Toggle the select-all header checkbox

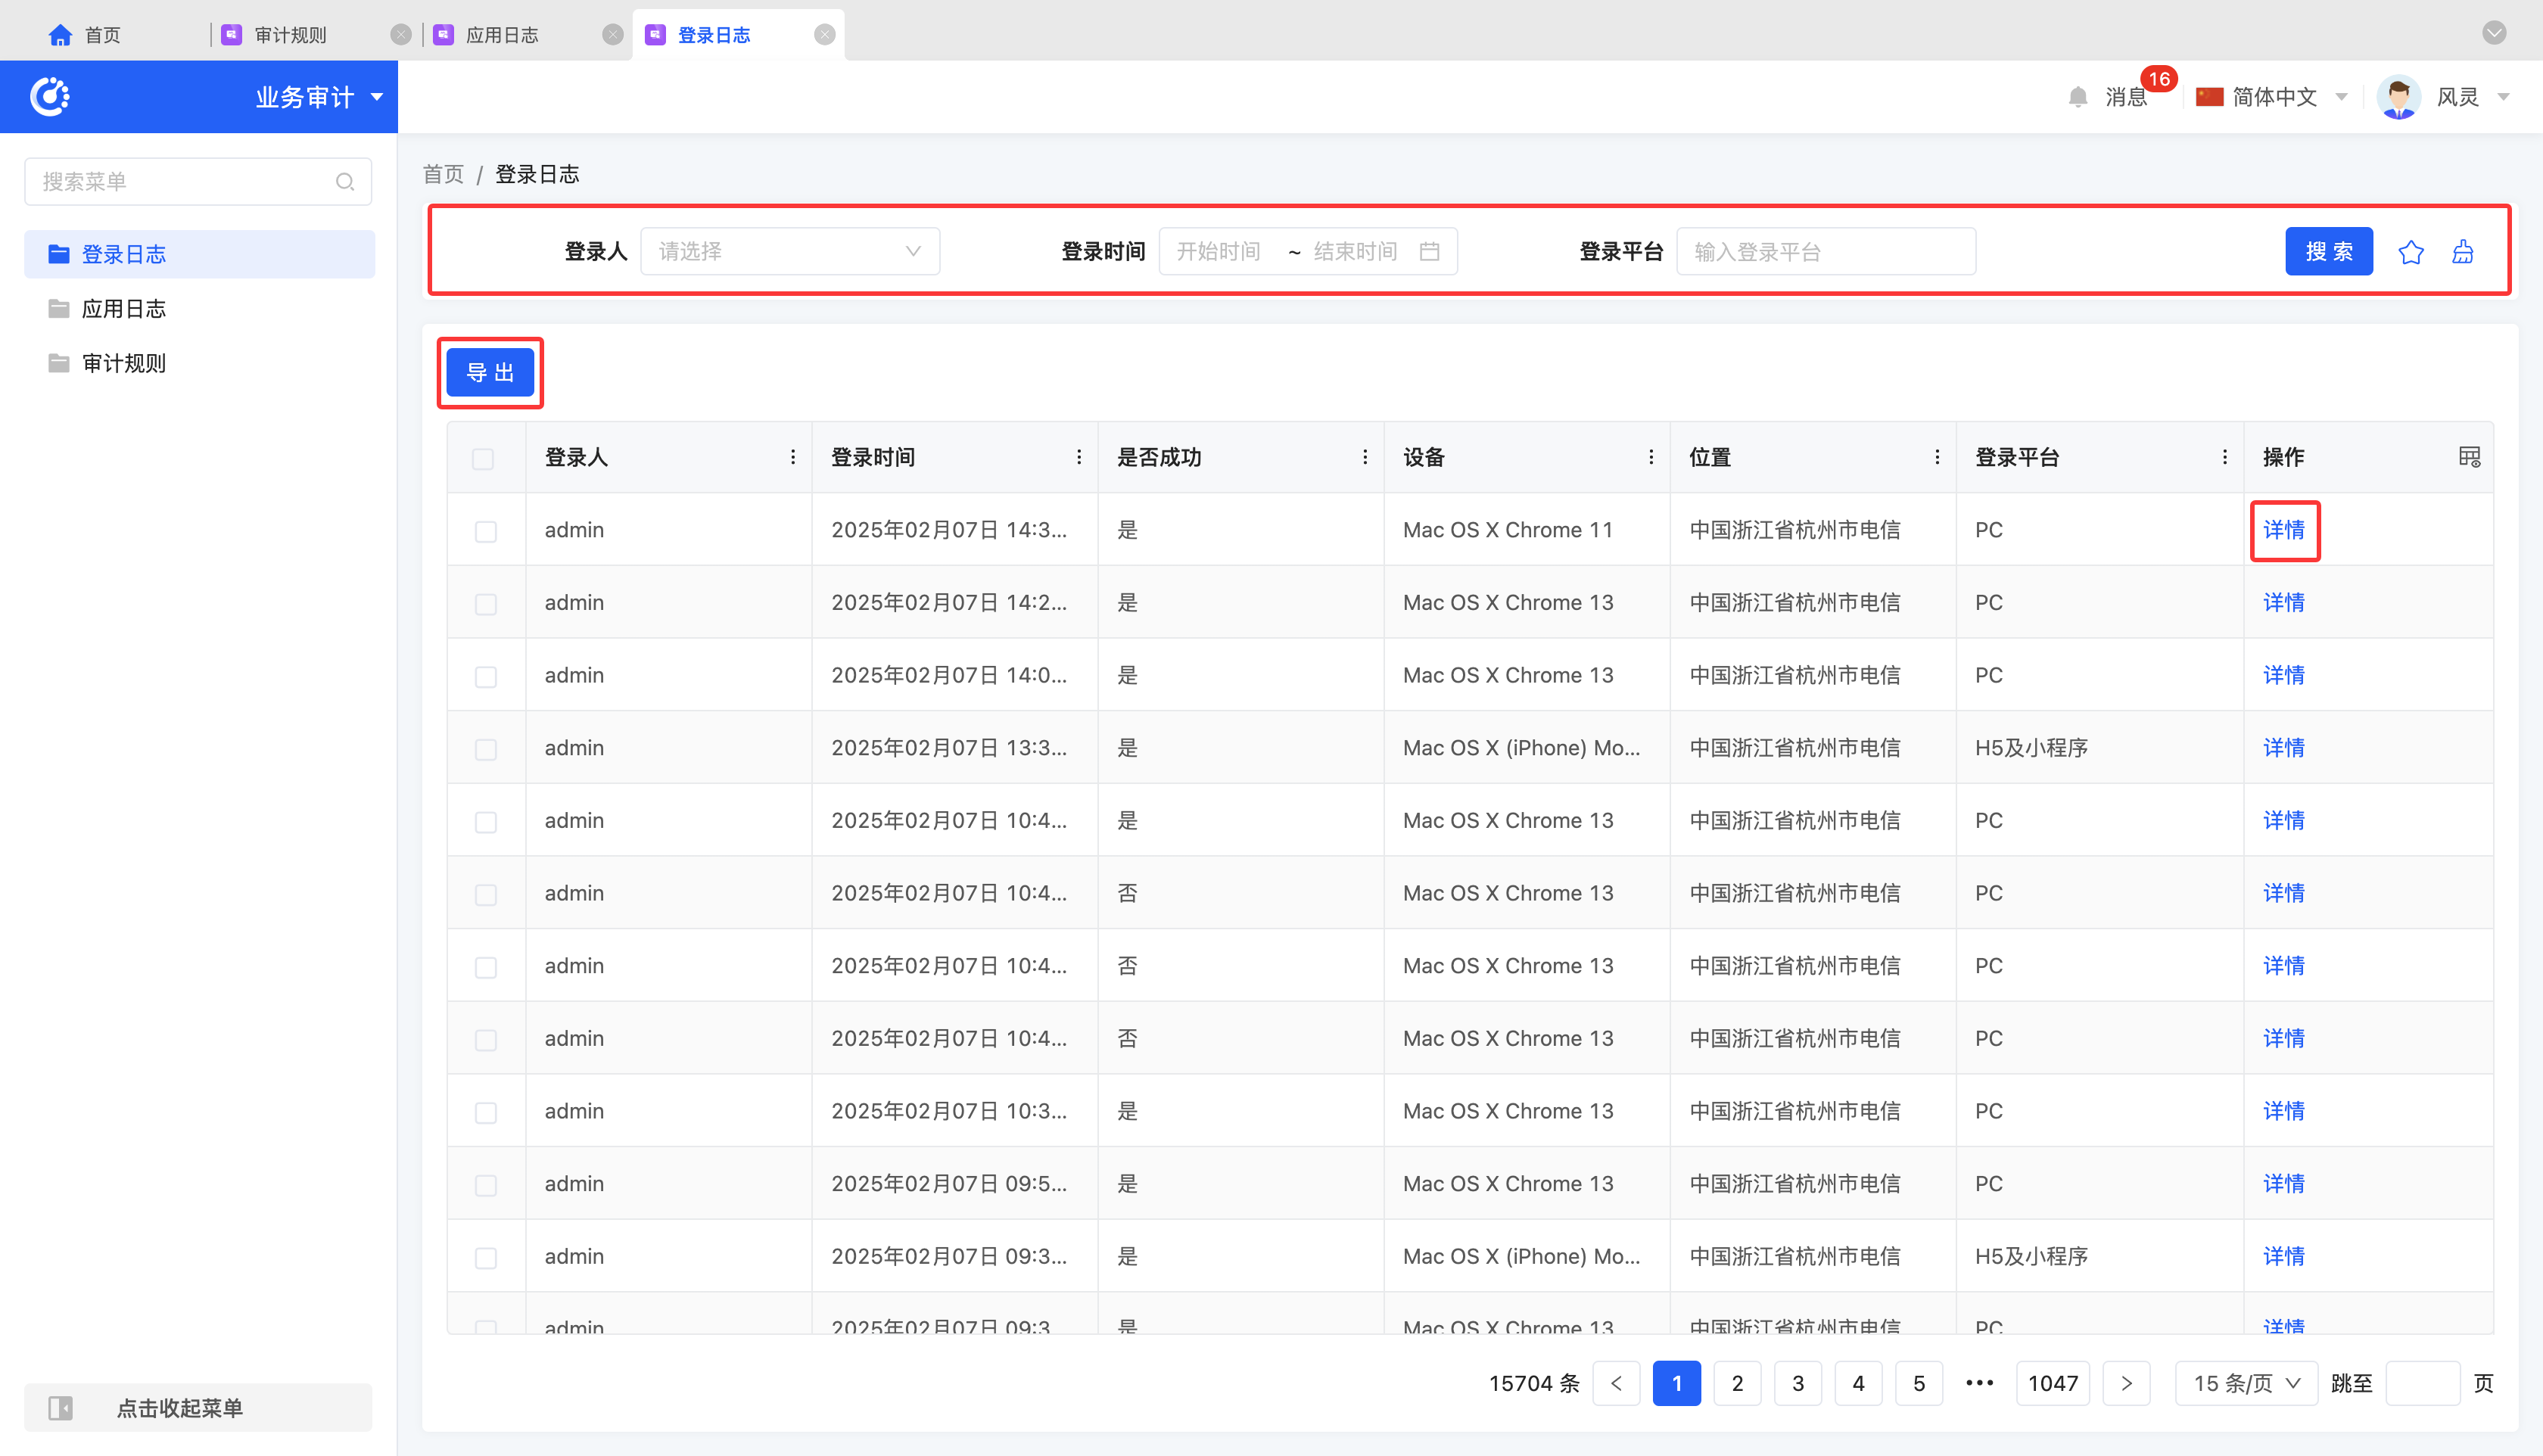tap(483, 459)
